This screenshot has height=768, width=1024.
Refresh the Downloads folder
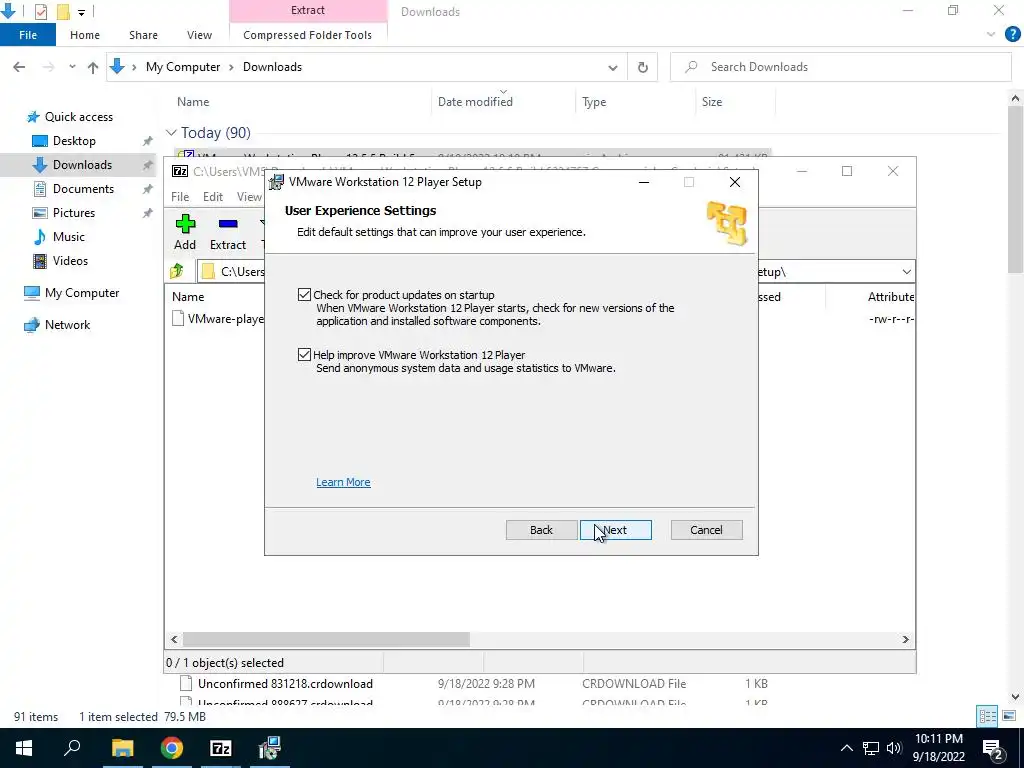point(643,67)
